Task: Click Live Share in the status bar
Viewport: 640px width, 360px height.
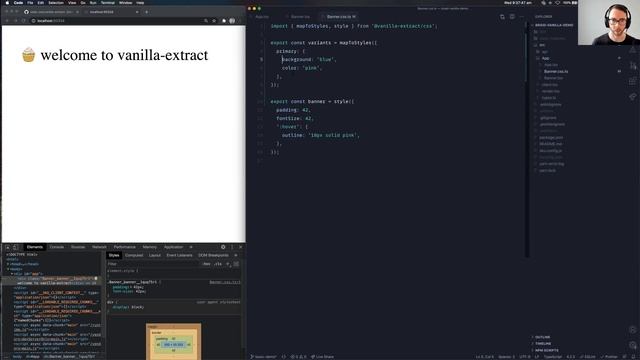Action: tap(322, 357)
